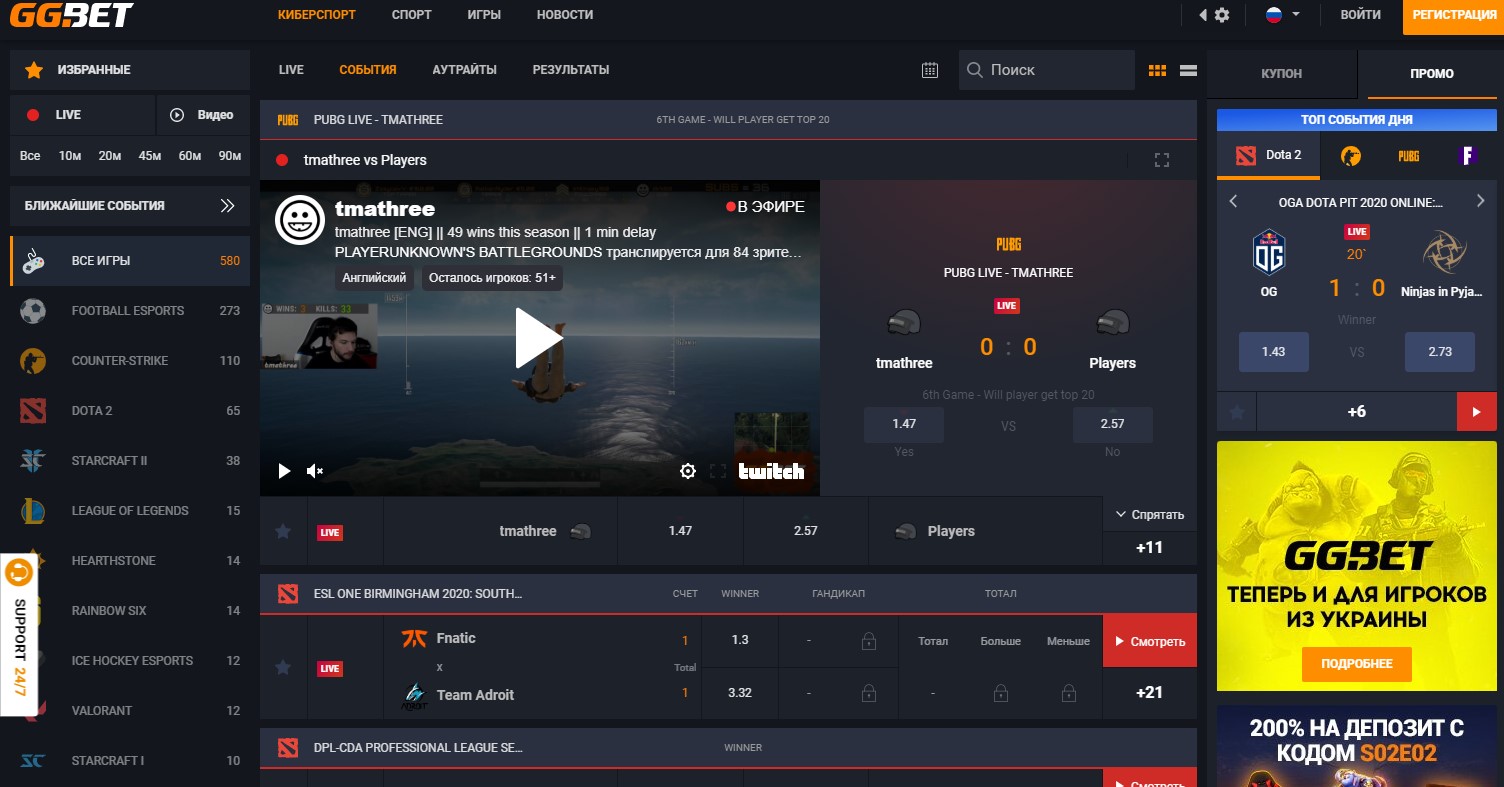Open Twitch player settings gear
The width and height of the screenshot is (1504, 787).
point(687,471)
